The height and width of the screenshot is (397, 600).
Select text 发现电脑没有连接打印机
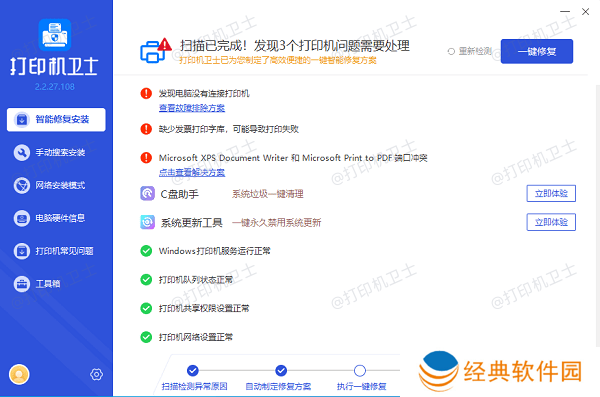pos(204,93)
